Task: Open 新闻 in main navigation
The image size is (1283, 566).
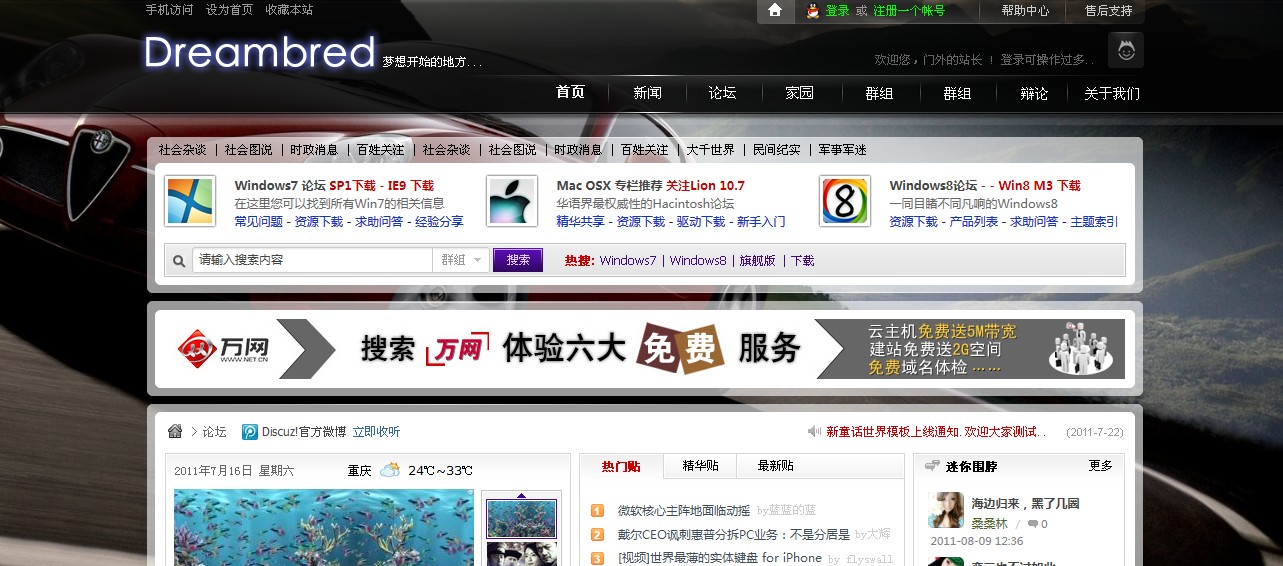Action: [647, 93]
